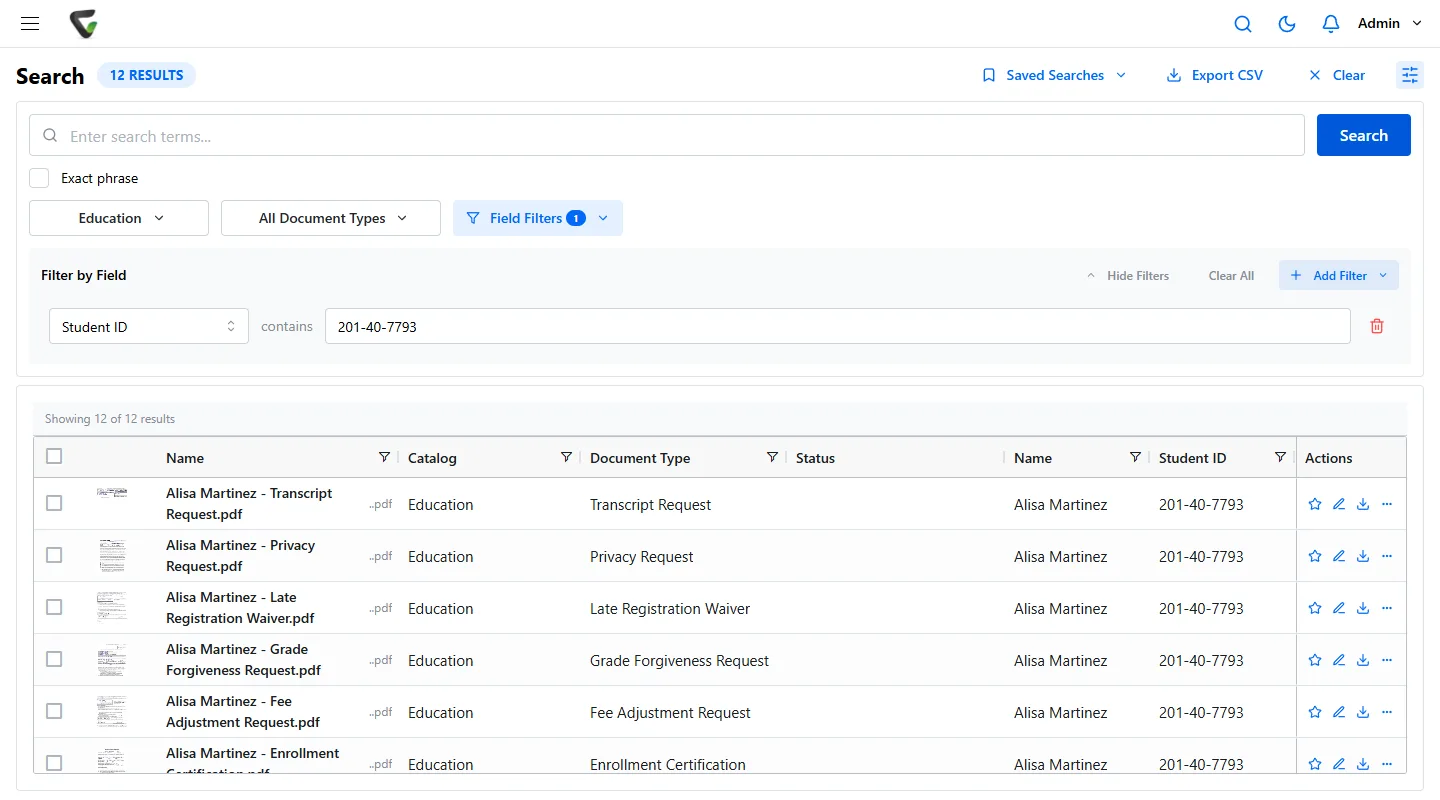Filter the Document Type column
1440x800 pixels.
coord(772,457)
